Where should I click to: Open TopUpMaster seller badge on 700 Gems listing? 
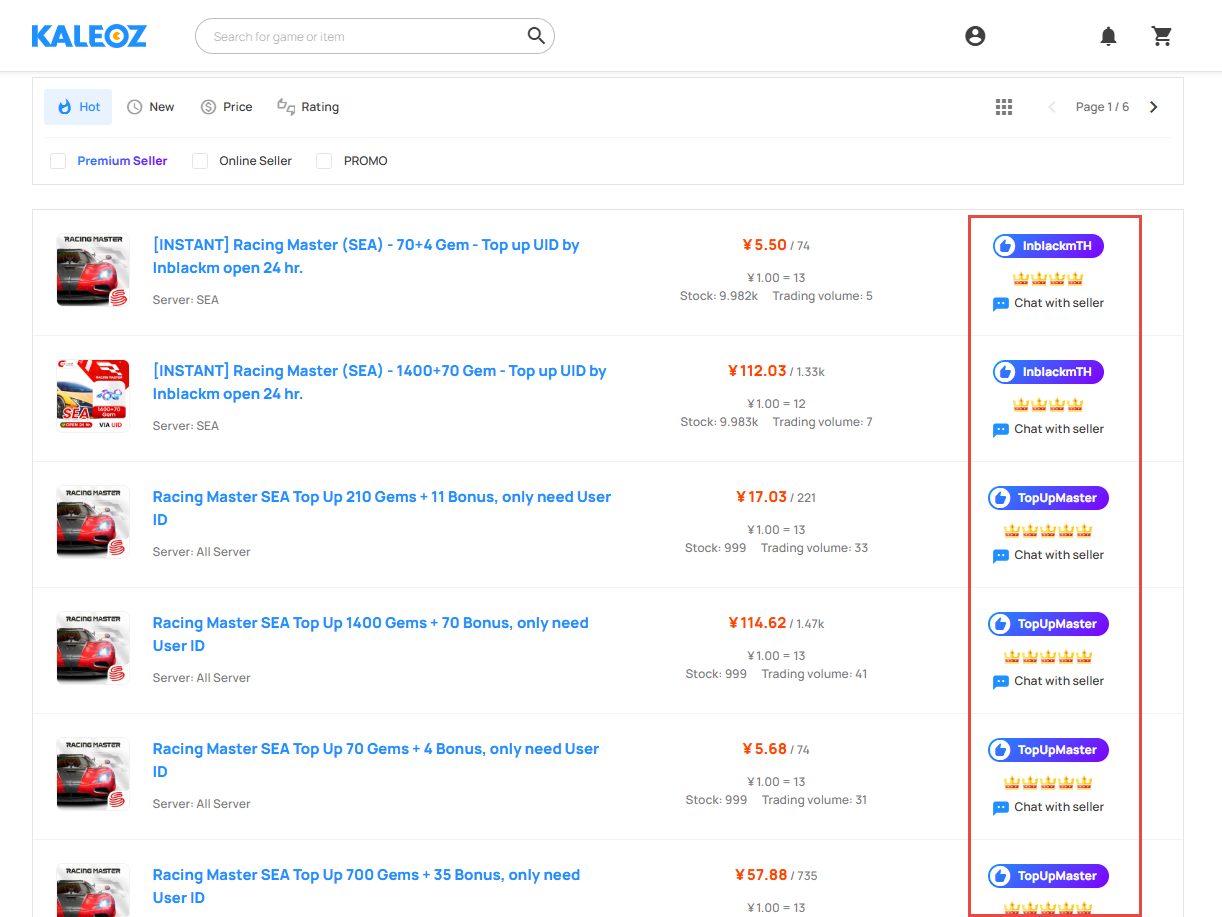click(x=1048, y=876)
